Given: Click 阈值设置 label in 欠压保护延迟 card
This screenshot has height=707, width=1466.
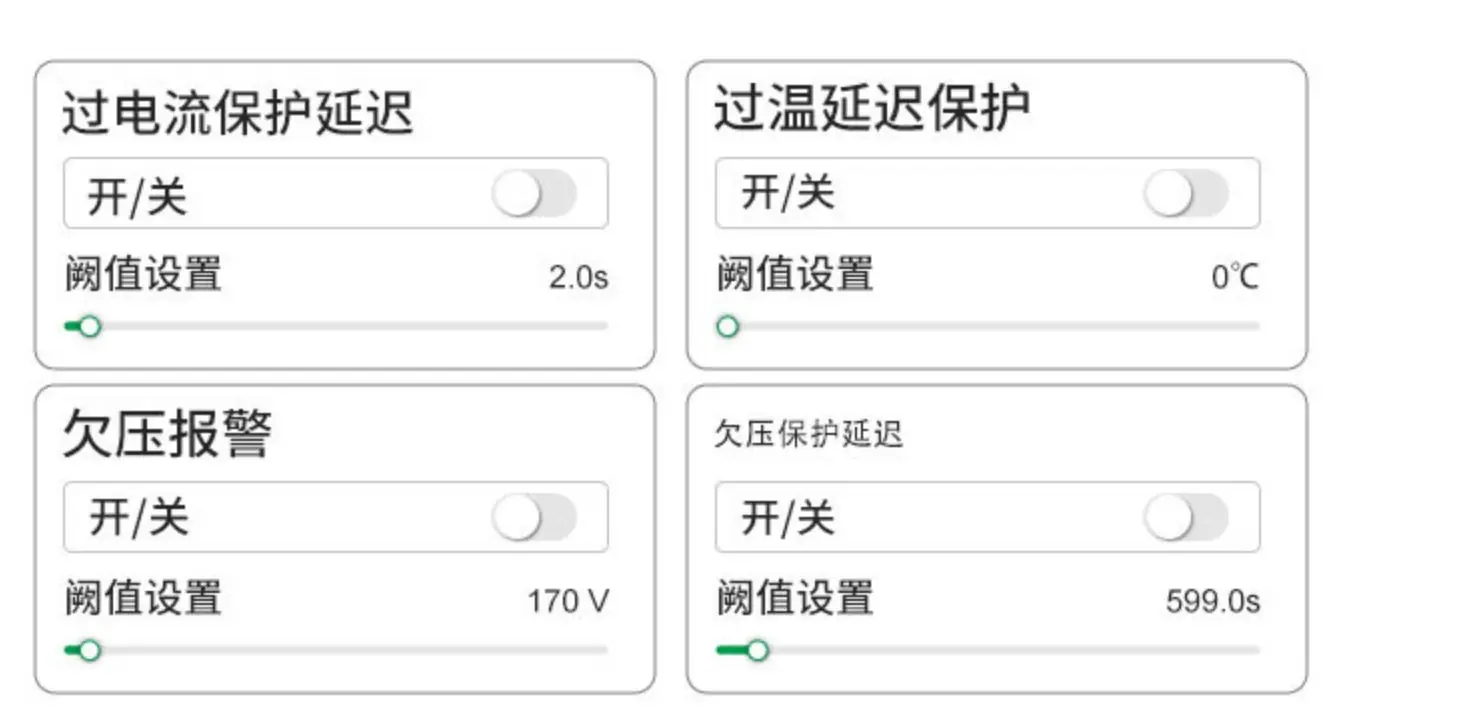Looking at the screenshot, I should point(795,598).
